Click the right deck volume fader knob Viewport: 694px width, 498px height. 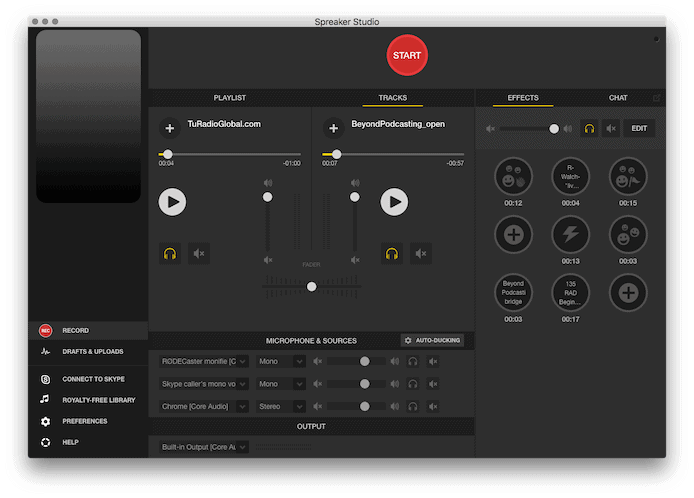click(355, 197)
